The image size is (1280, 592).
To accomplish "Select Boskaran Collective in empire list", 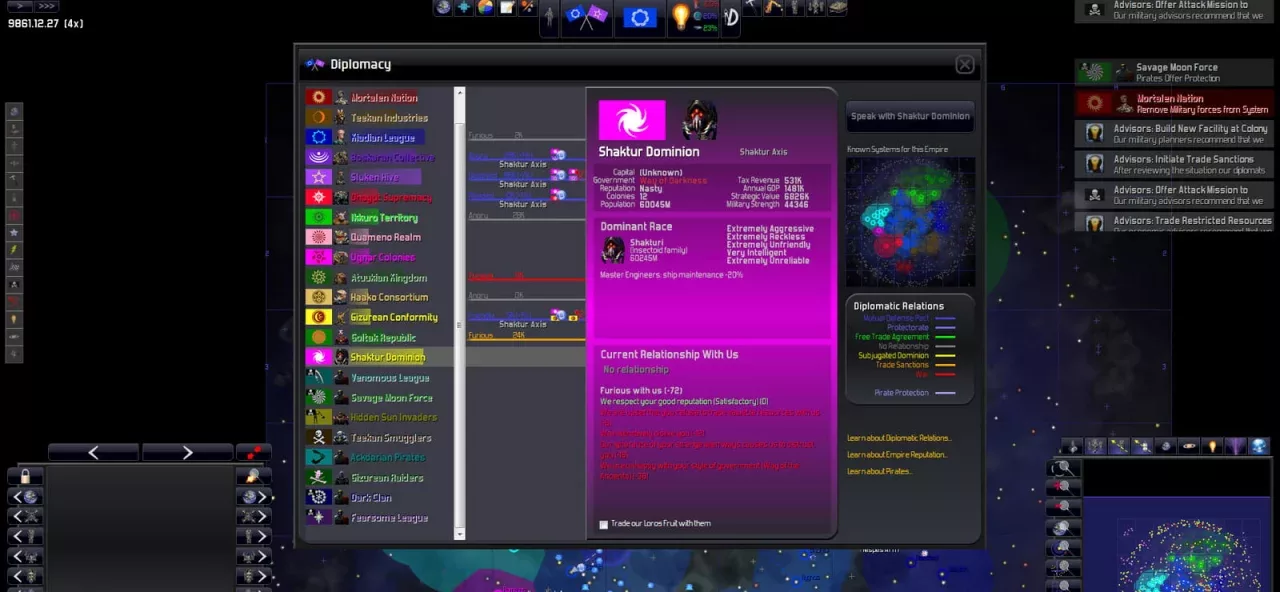I will pos(379,157).
